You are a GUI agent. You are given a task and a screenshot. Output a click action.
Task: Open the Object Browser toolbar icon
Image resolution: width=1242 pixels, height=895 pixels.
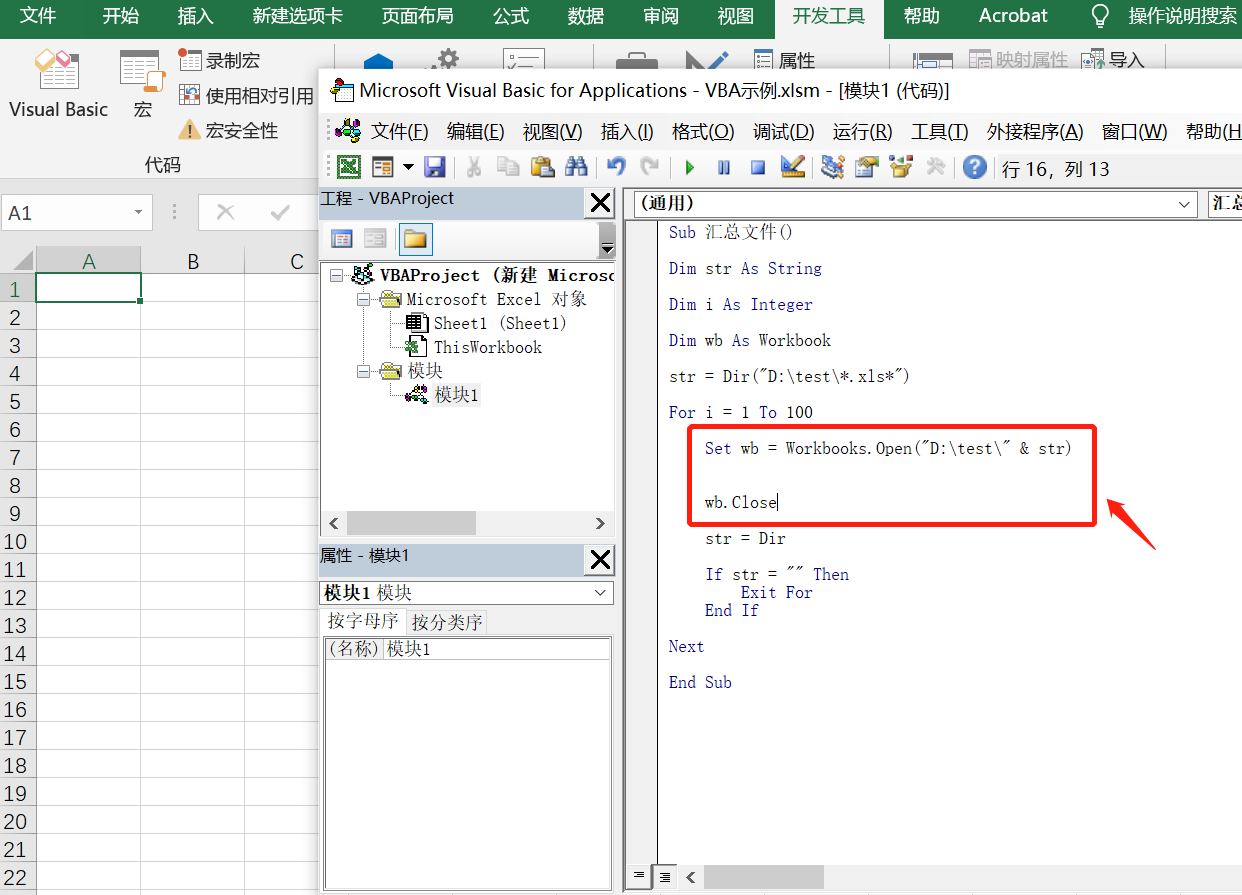coord(901,167)
